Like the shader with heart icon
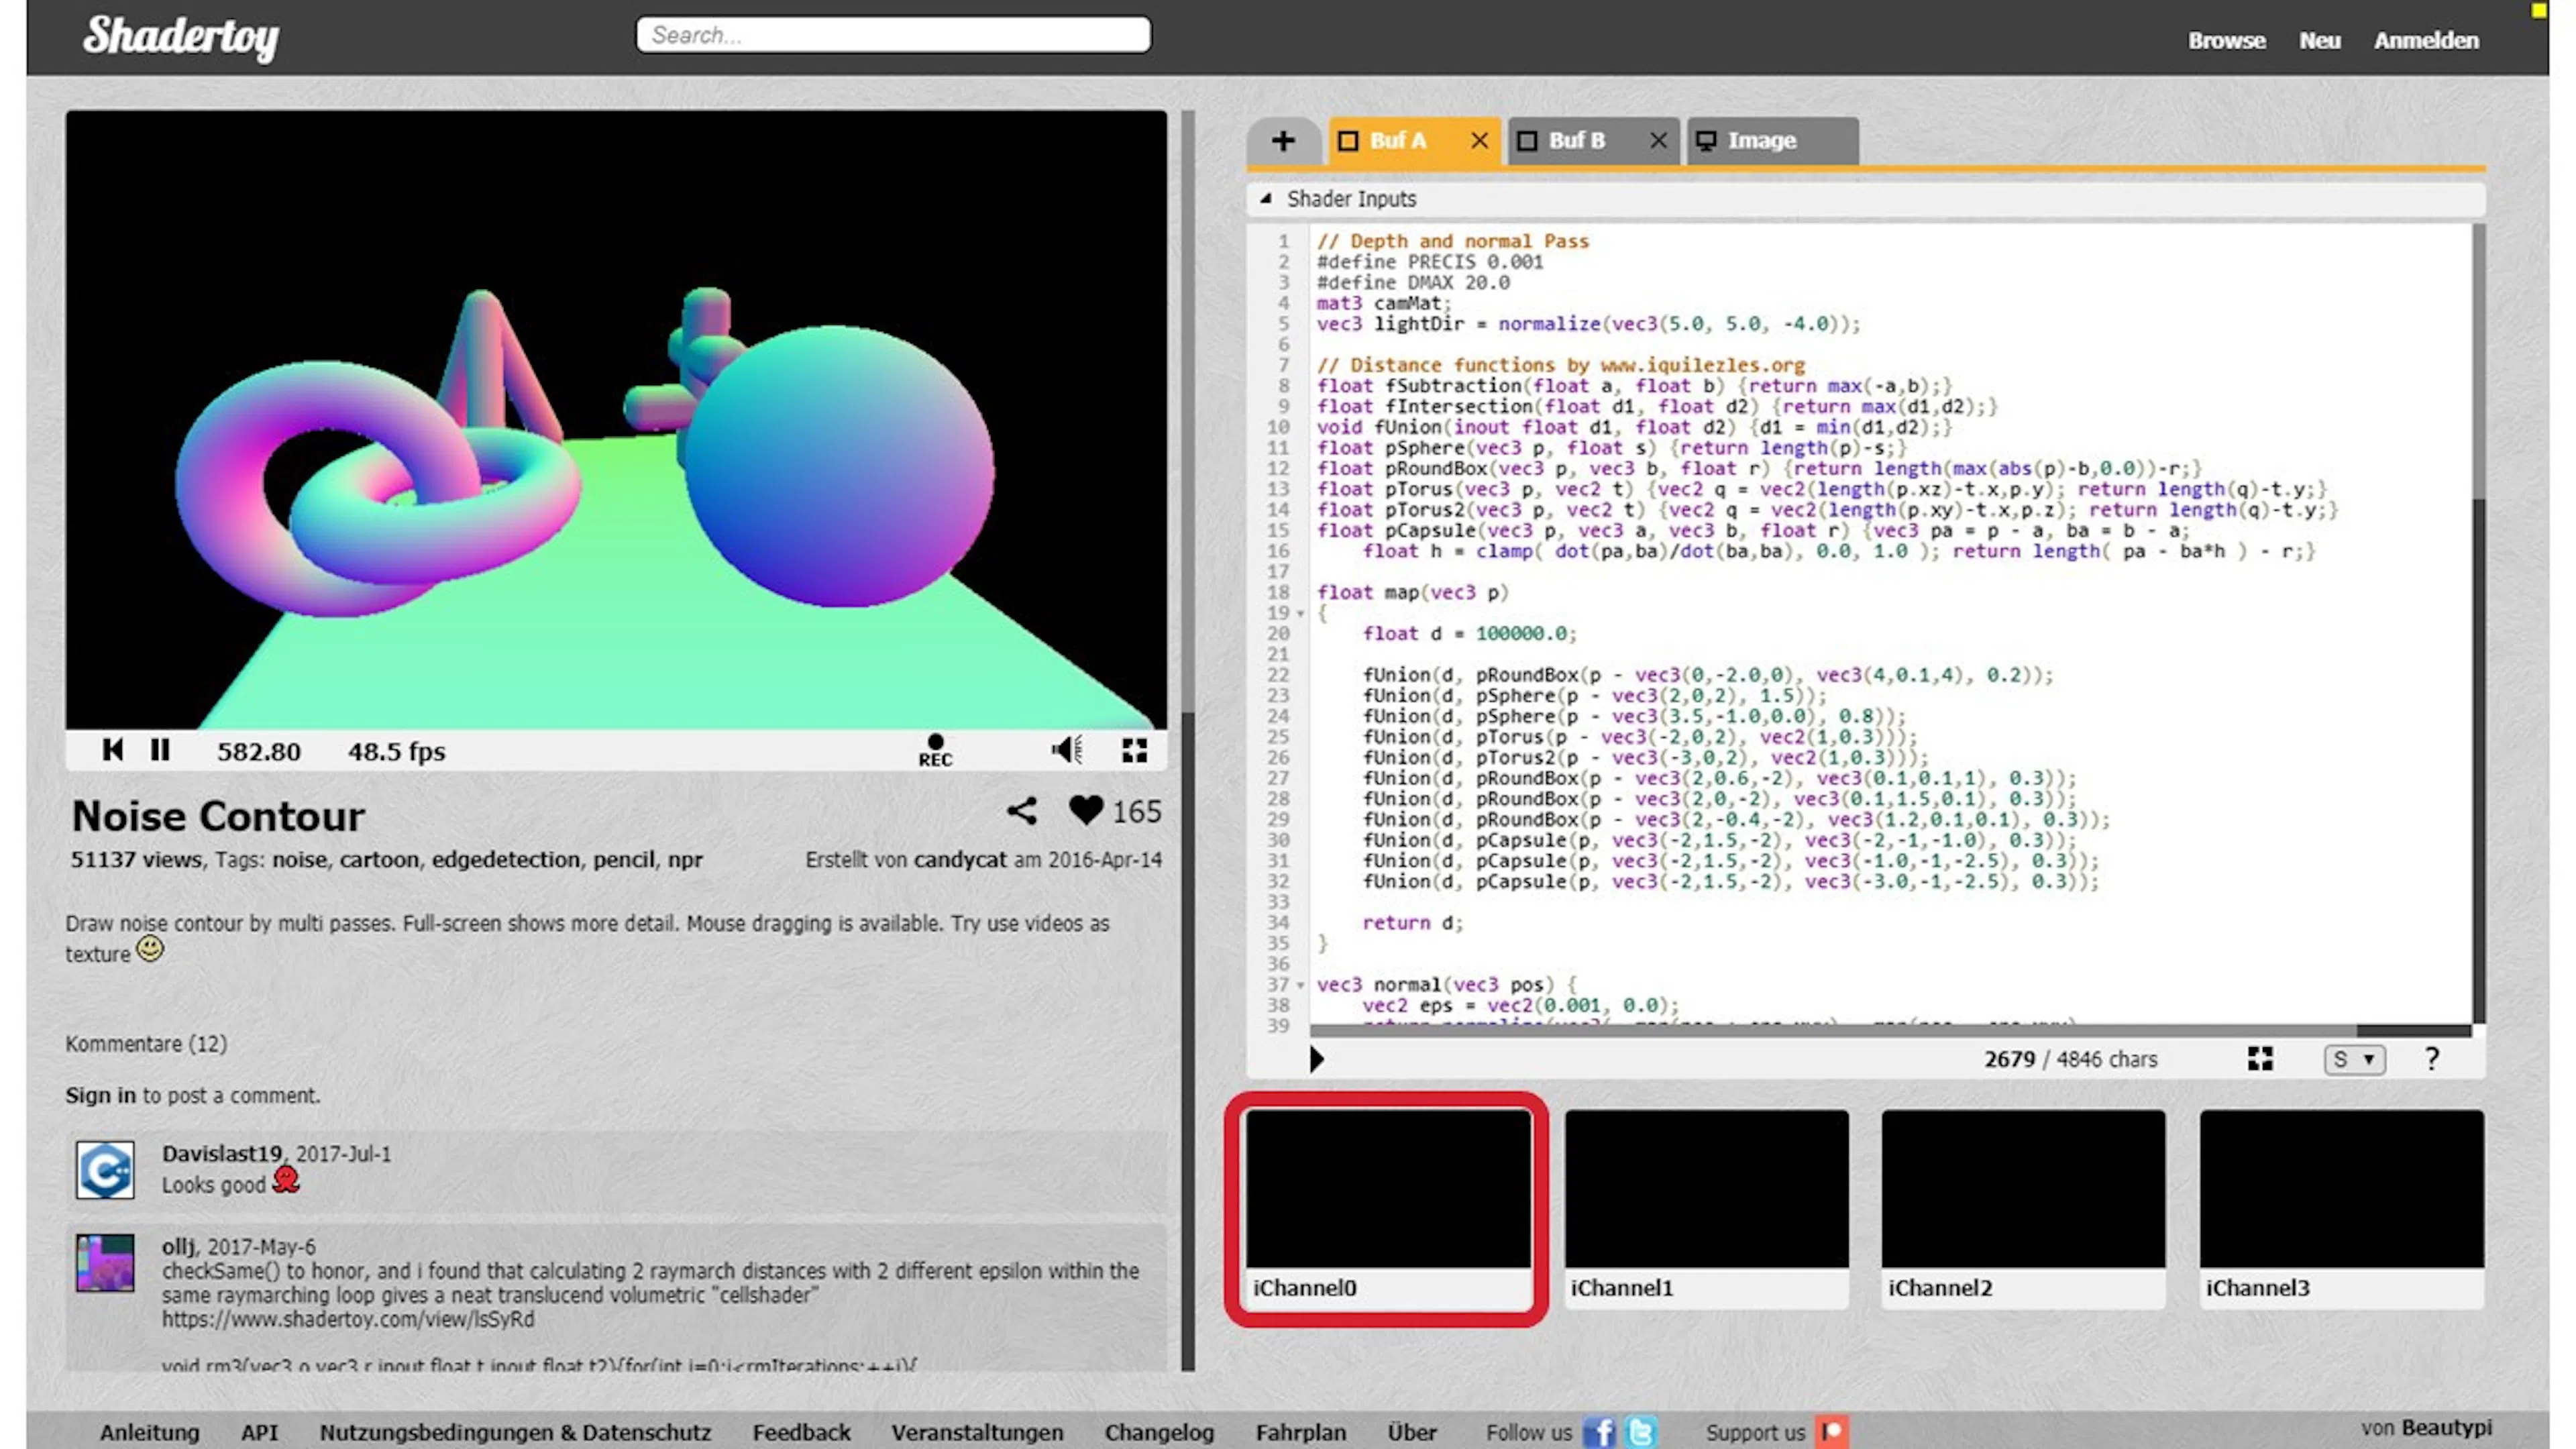Screen dimensions: 2576x1449 [x=1086, y=810]
